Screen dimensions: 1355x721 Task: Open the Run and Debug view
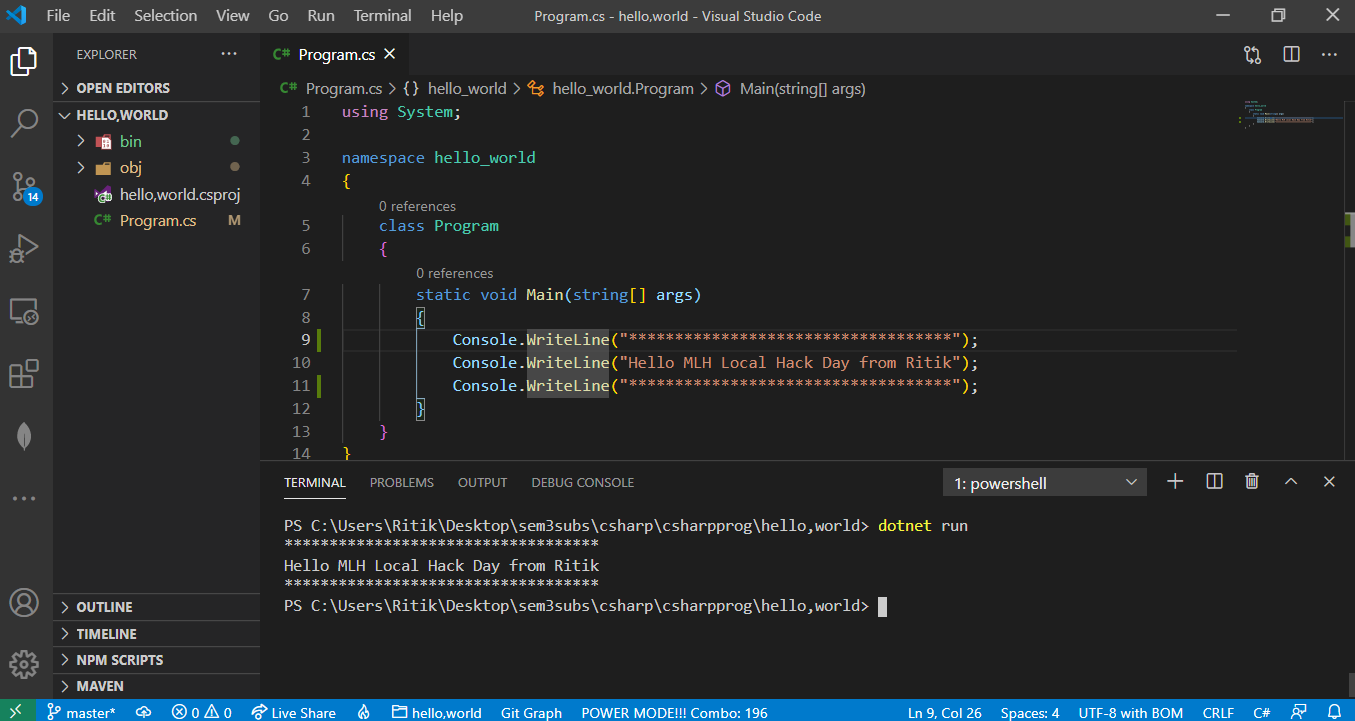tap(24, 249)
